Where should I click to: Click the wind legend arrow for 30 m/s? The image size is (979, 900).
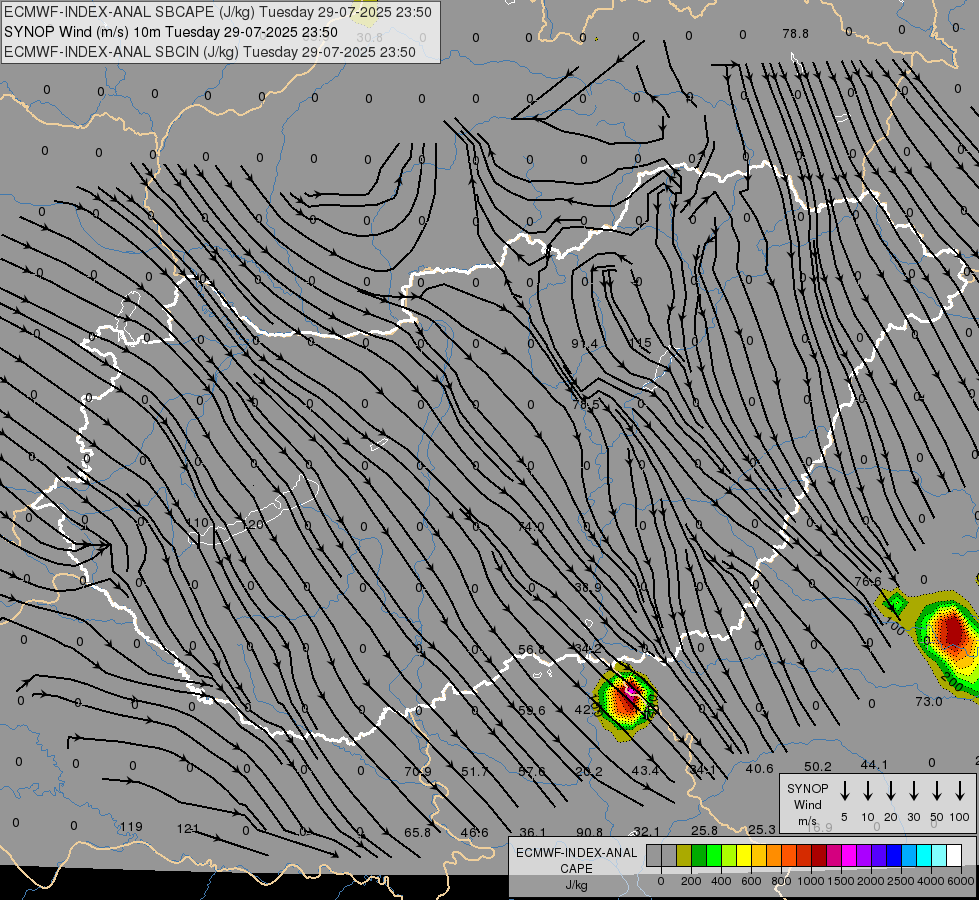tap(913, 791)
